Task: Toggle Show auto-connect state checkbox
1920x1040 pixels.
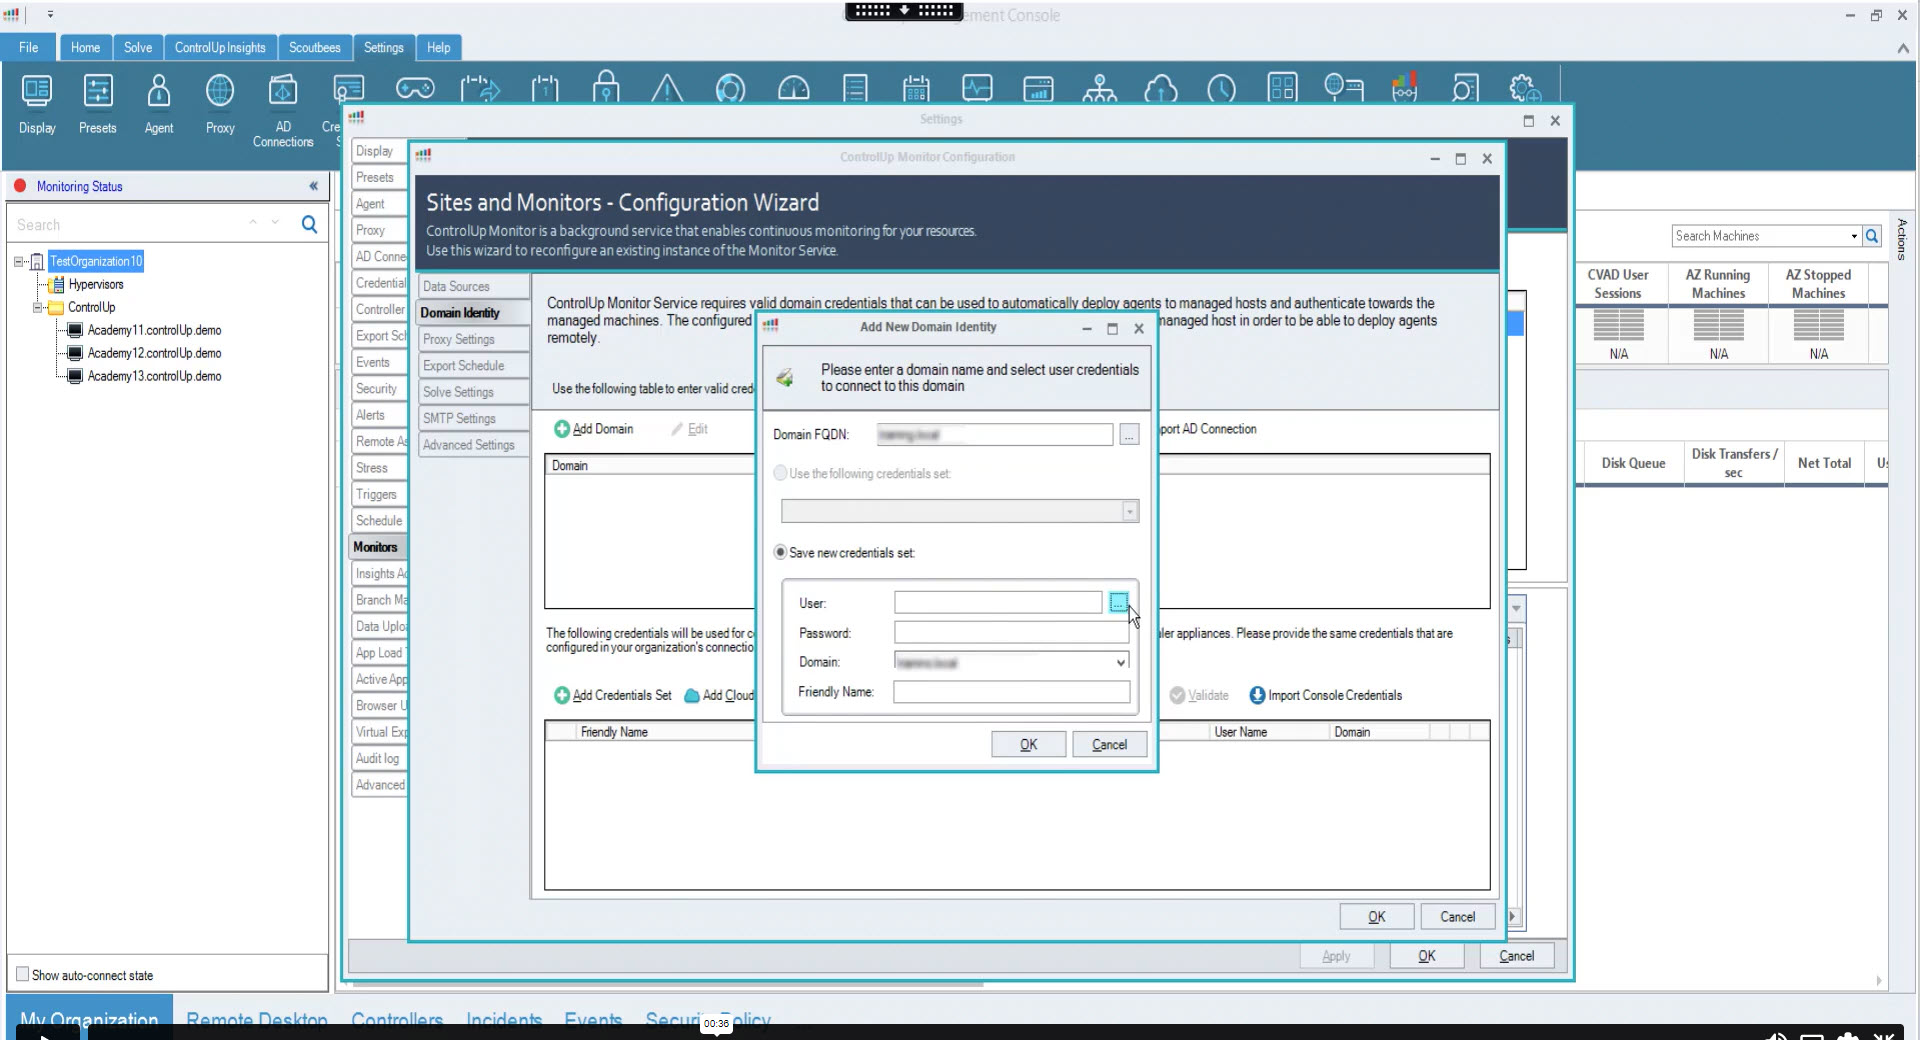Action: [x=22, y=974]
